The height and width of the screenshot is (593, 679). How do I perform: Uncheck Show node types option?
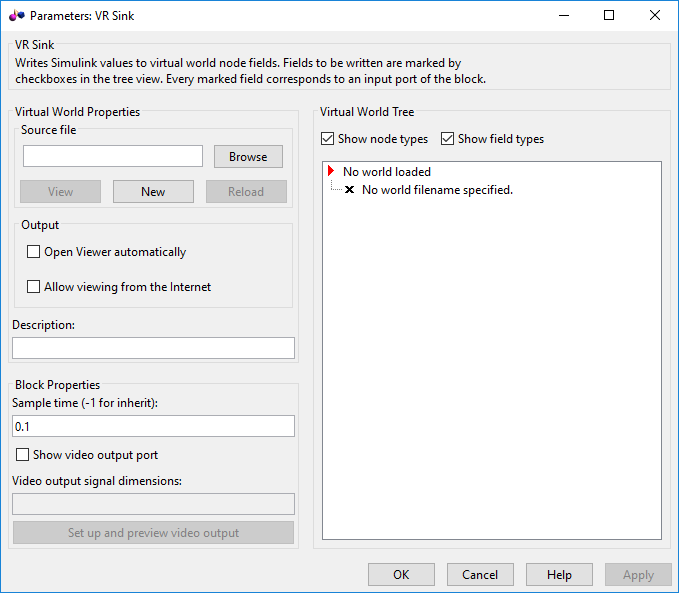point(328,139)
